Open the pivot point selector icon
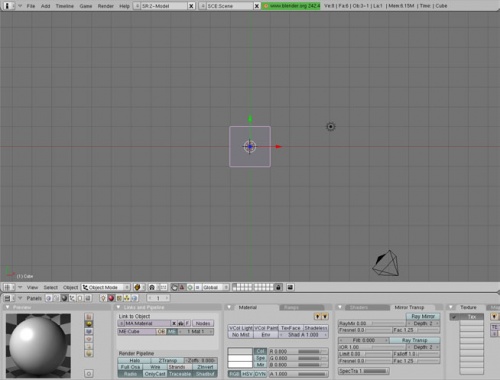Image resolution: width=500 pixels, height=380 pixels. coord(154,287)
